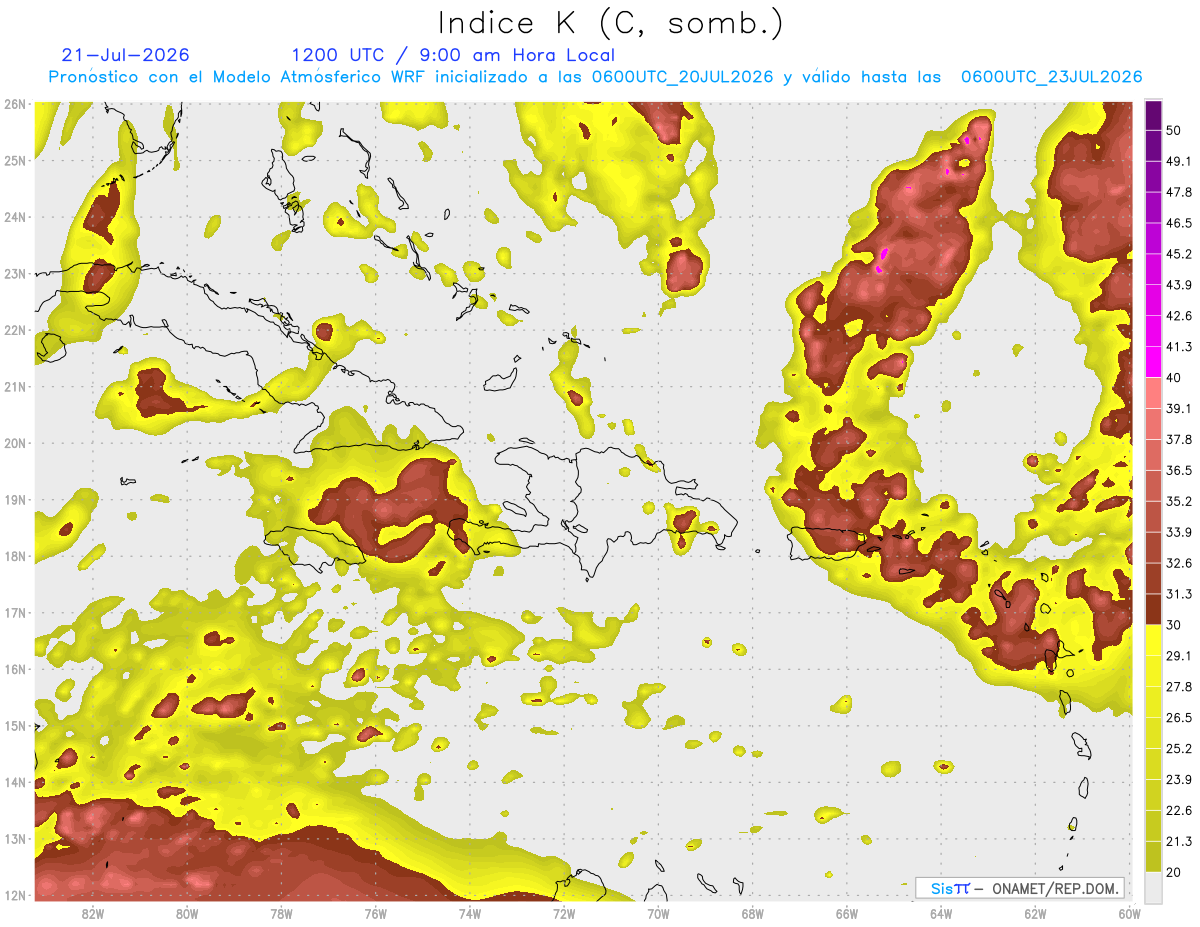1200x927 pixels.
Task: Click the color scale value "22.6"
Action: 1179,810
